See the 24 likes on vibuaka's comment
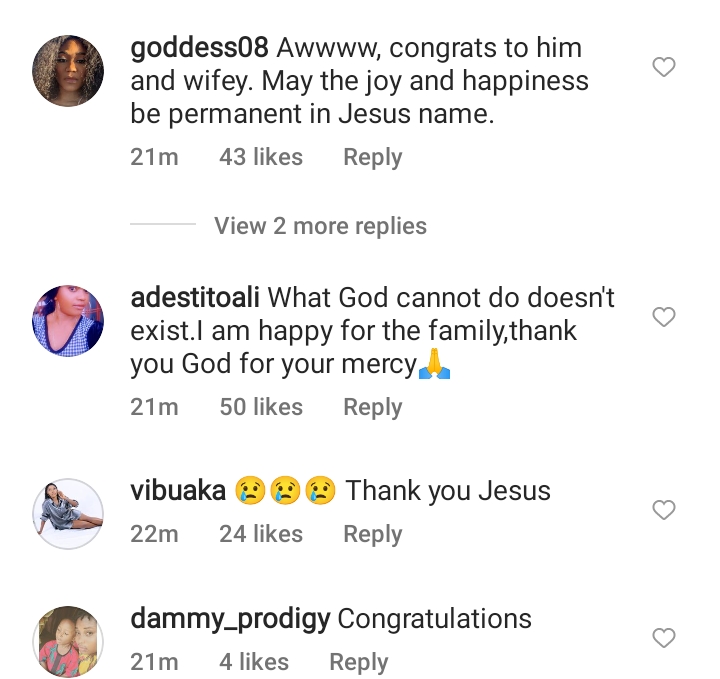Image resolution: width=720 pixels, height=679 pixels. [x=260, y=534]
